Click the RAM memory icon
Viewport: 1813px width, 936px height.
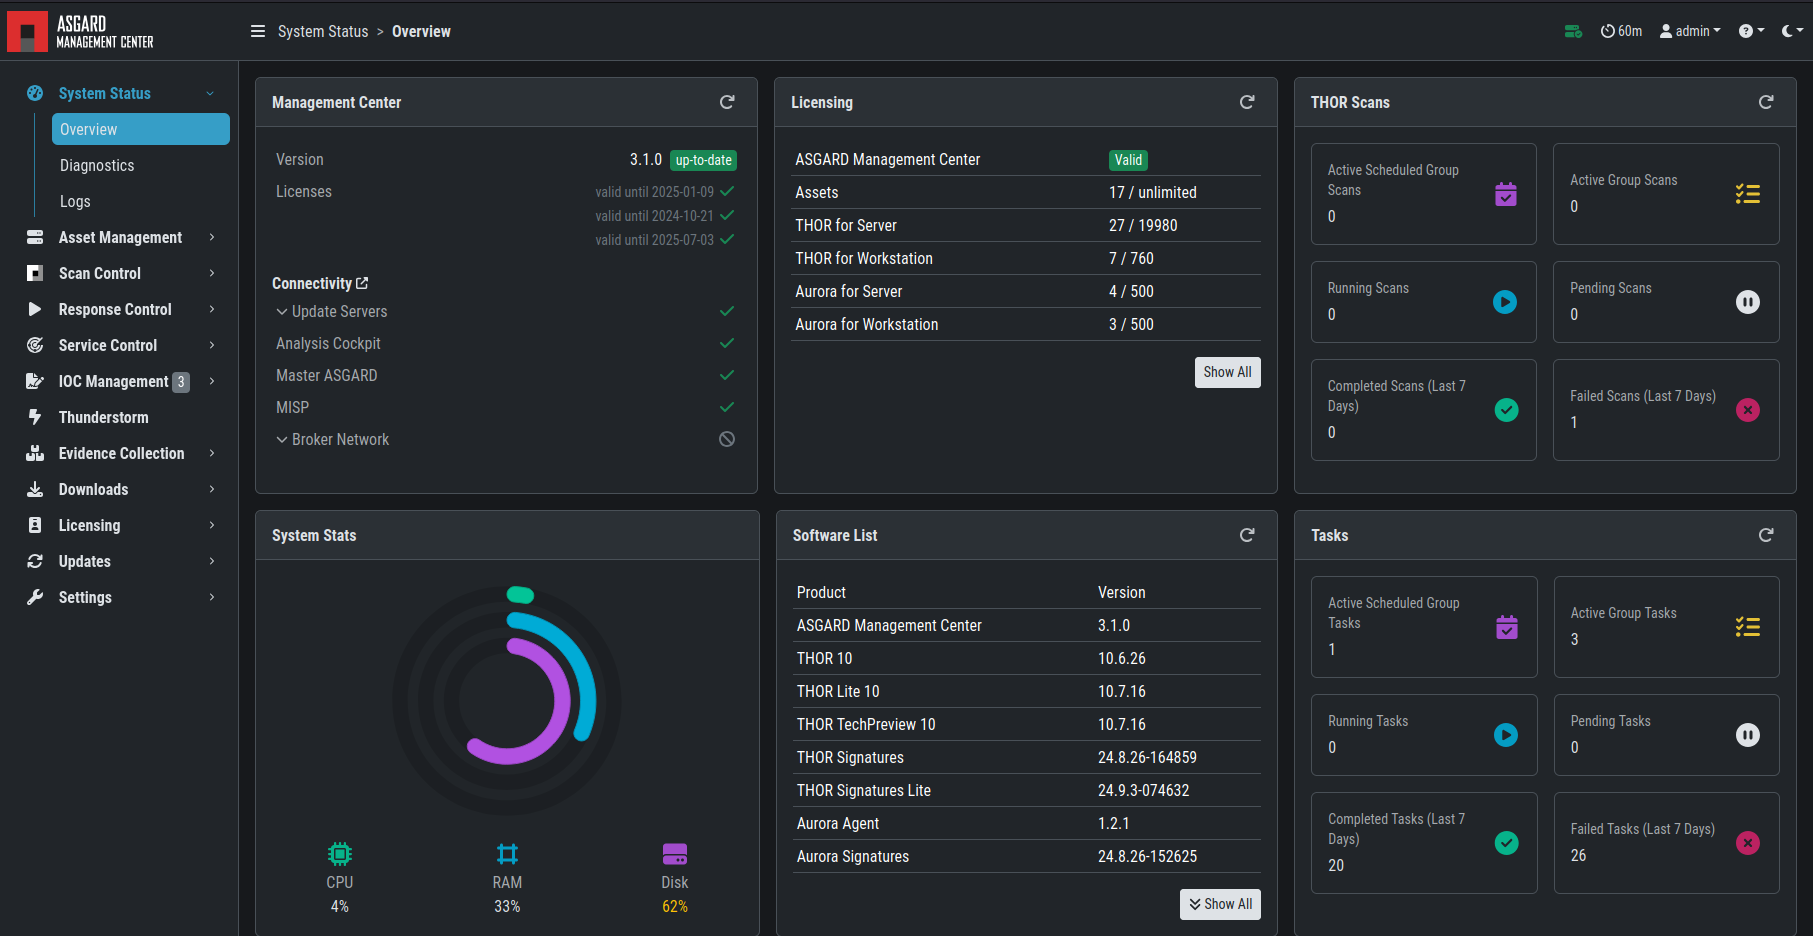point(508,854)
